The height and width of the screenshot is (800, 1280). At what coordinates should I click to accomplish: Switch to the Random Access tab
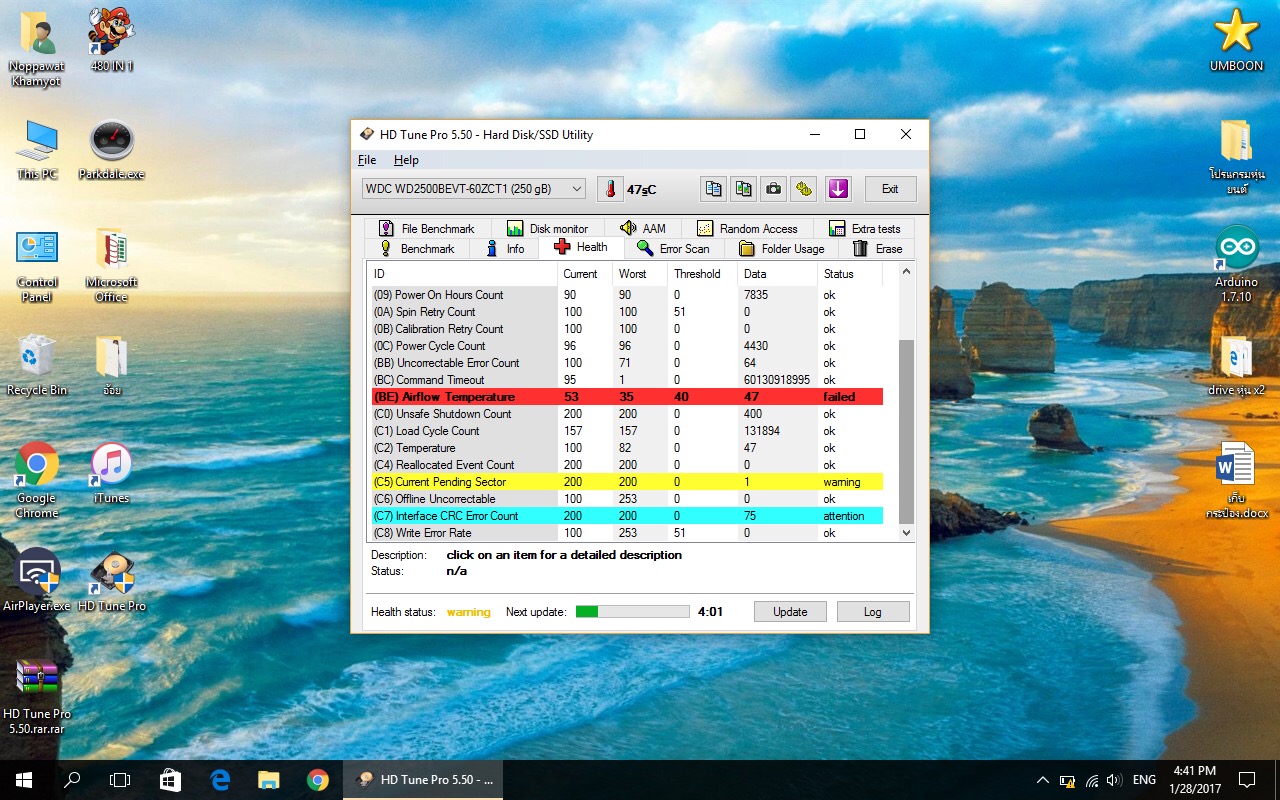coord(747,228)
